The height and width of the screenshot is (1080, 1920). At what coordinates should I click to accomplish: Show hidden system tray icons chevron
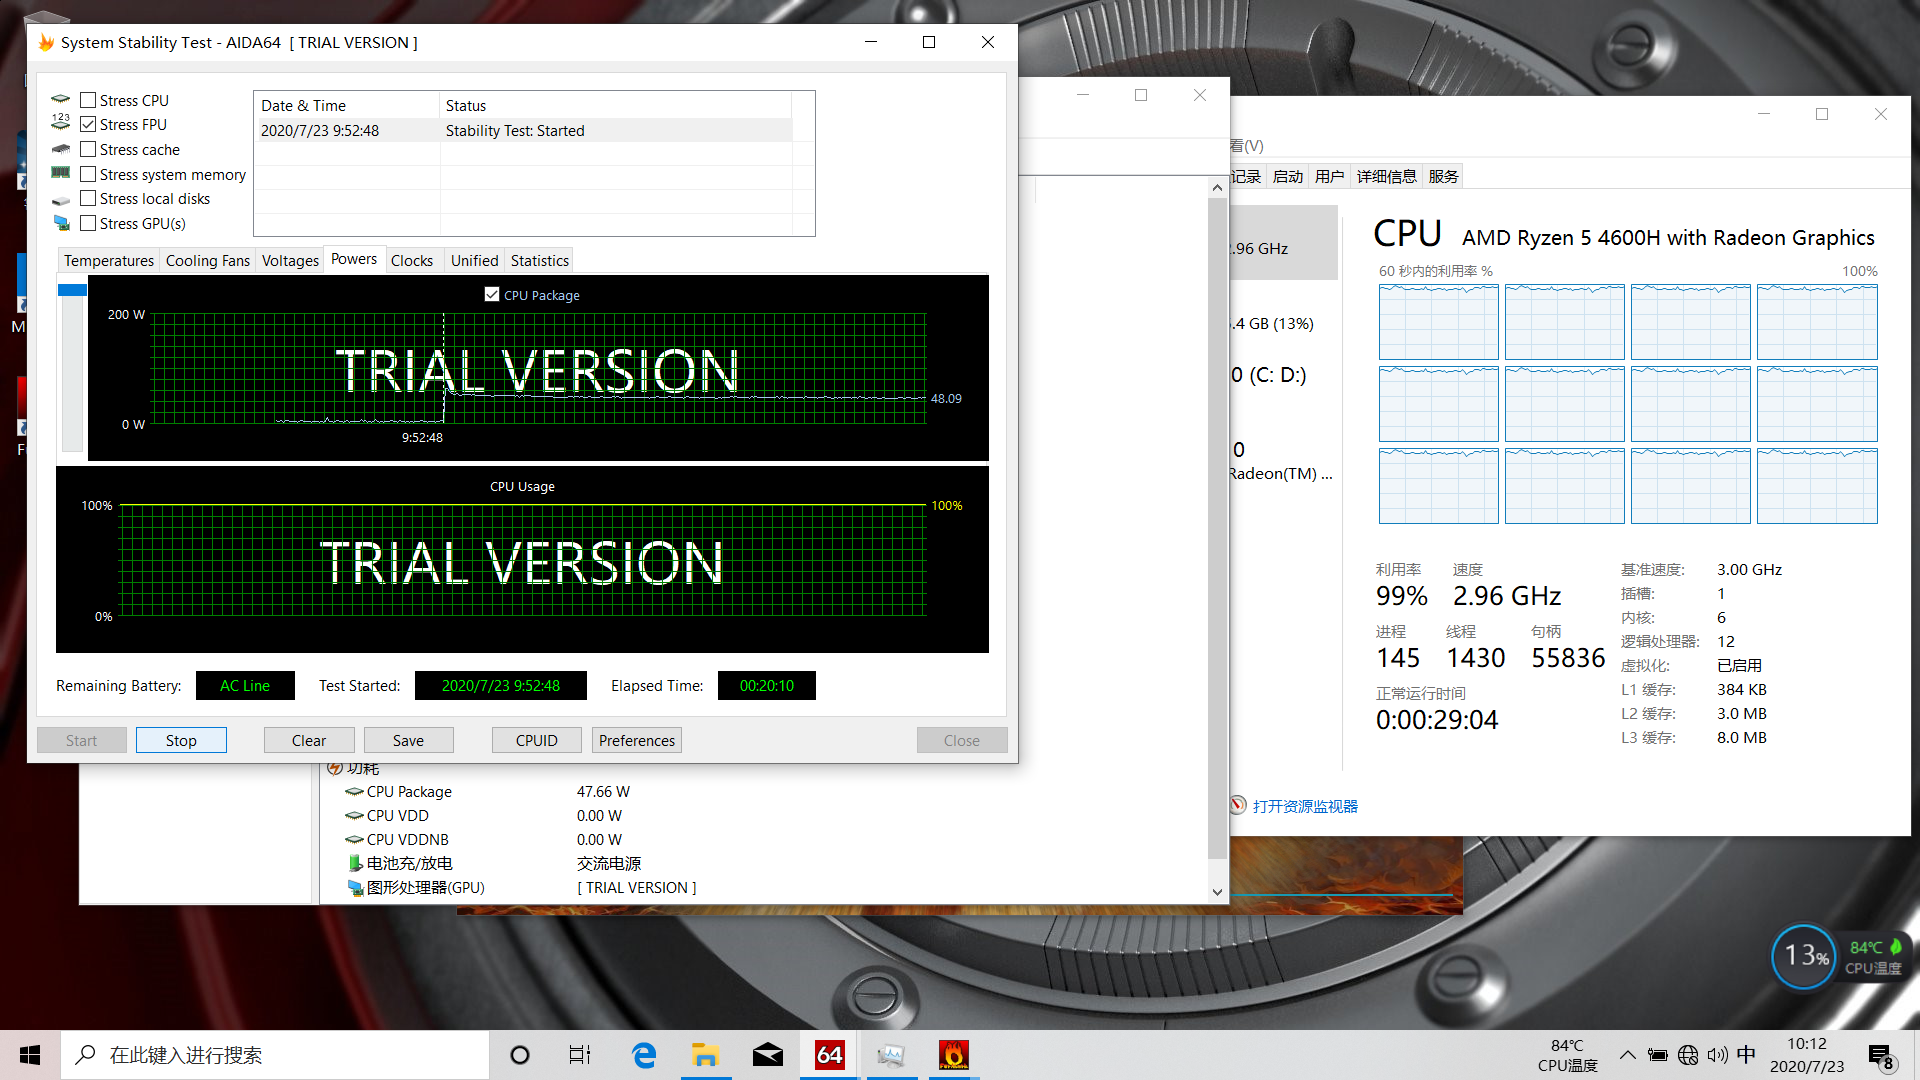pos(1627,1055)
